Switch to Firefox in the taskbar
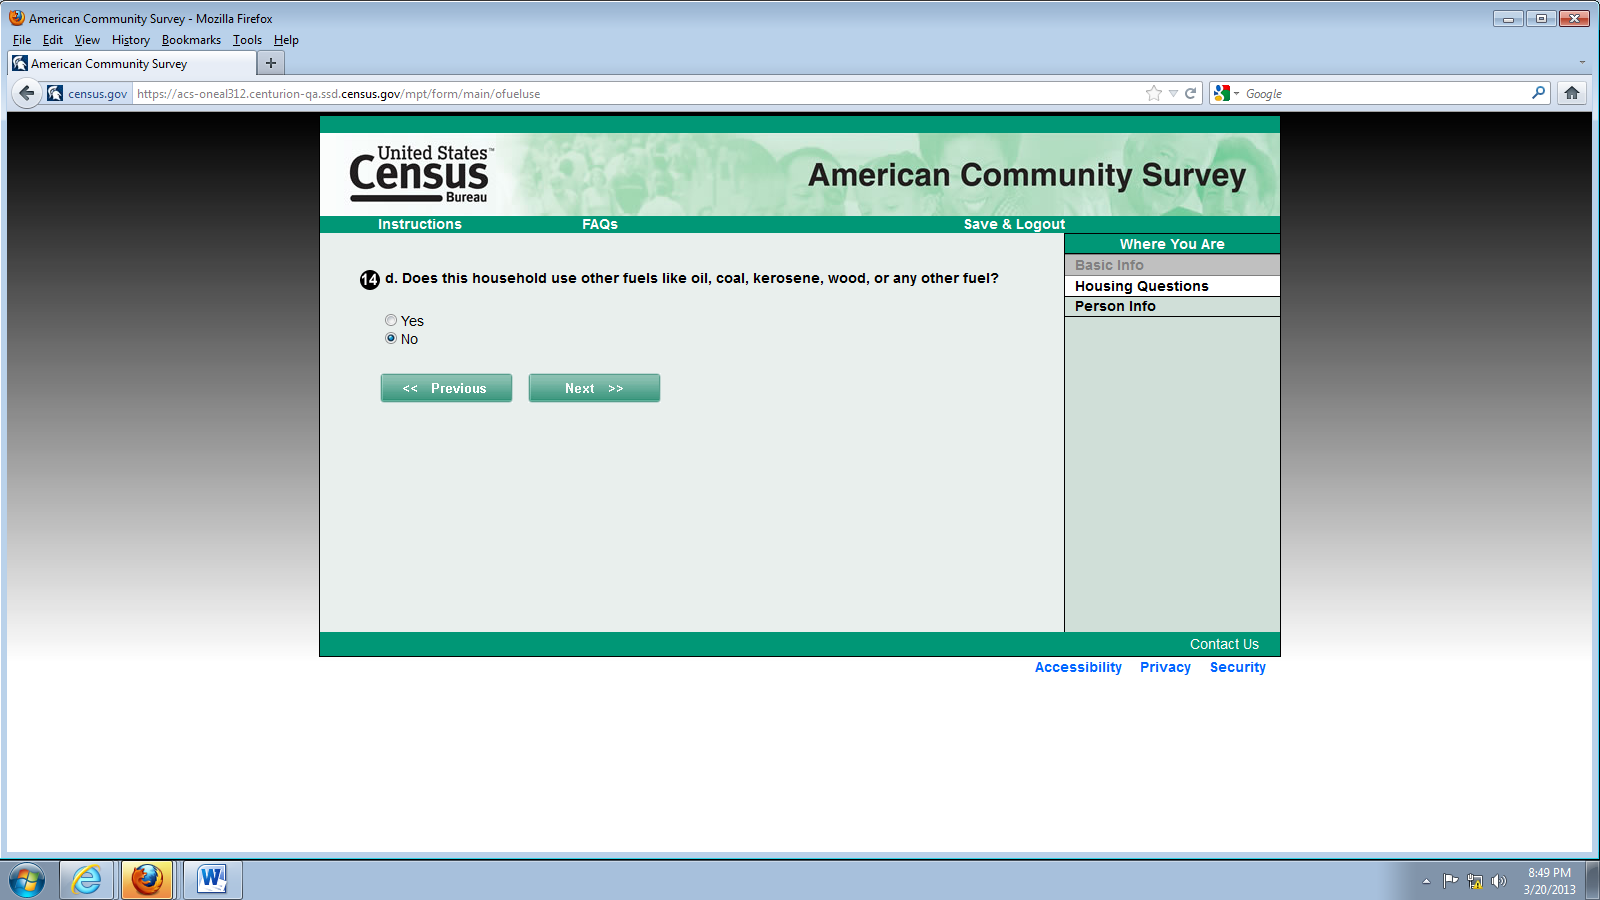 point(147,880)
